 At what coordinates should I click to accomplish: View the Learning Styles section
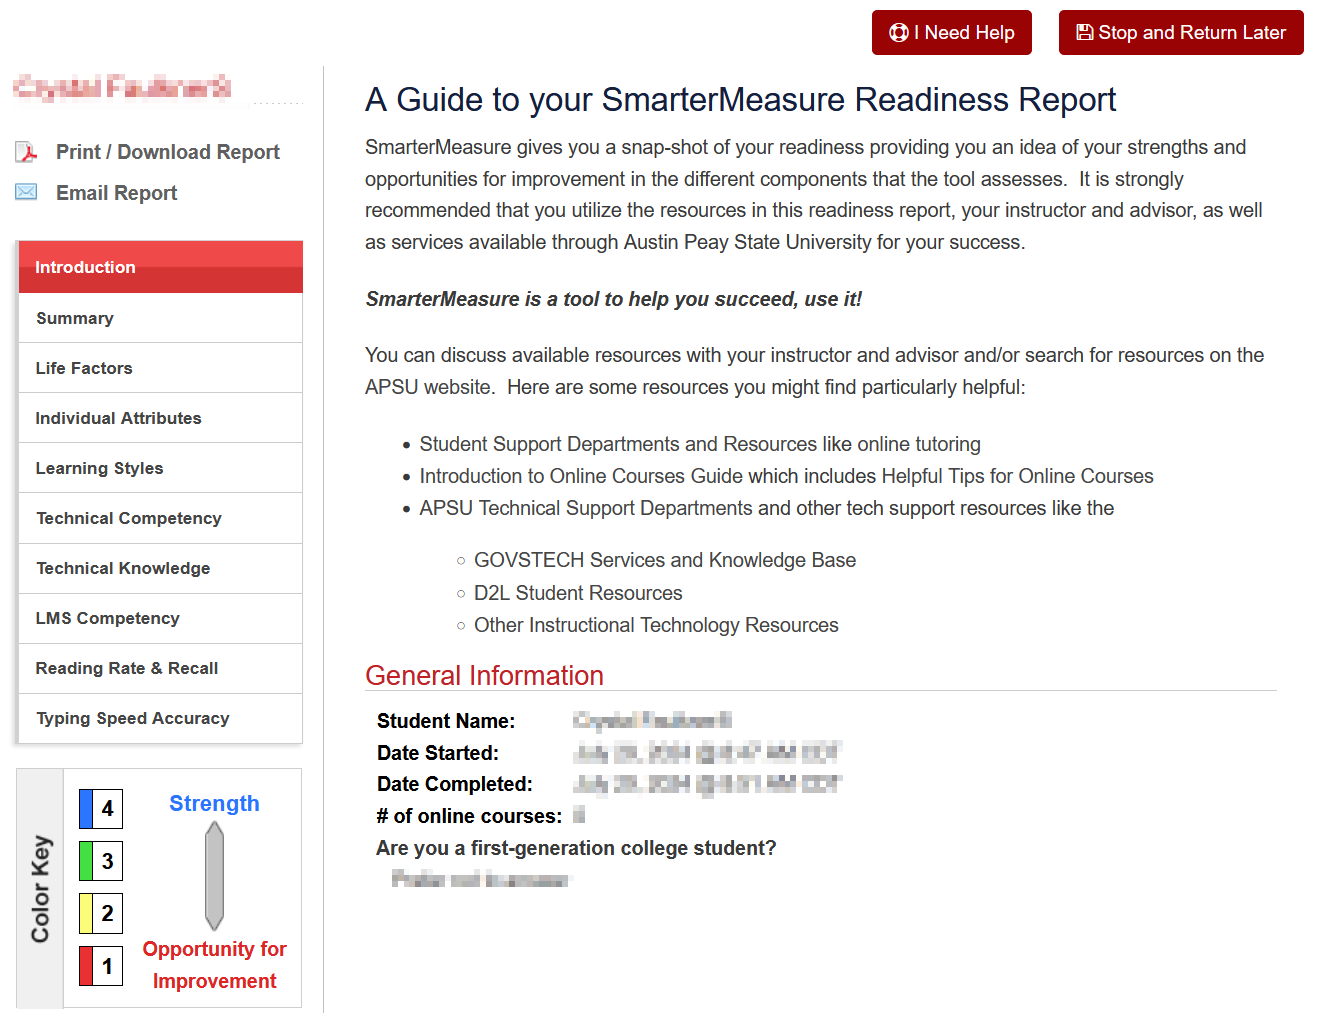click(160, 468)
